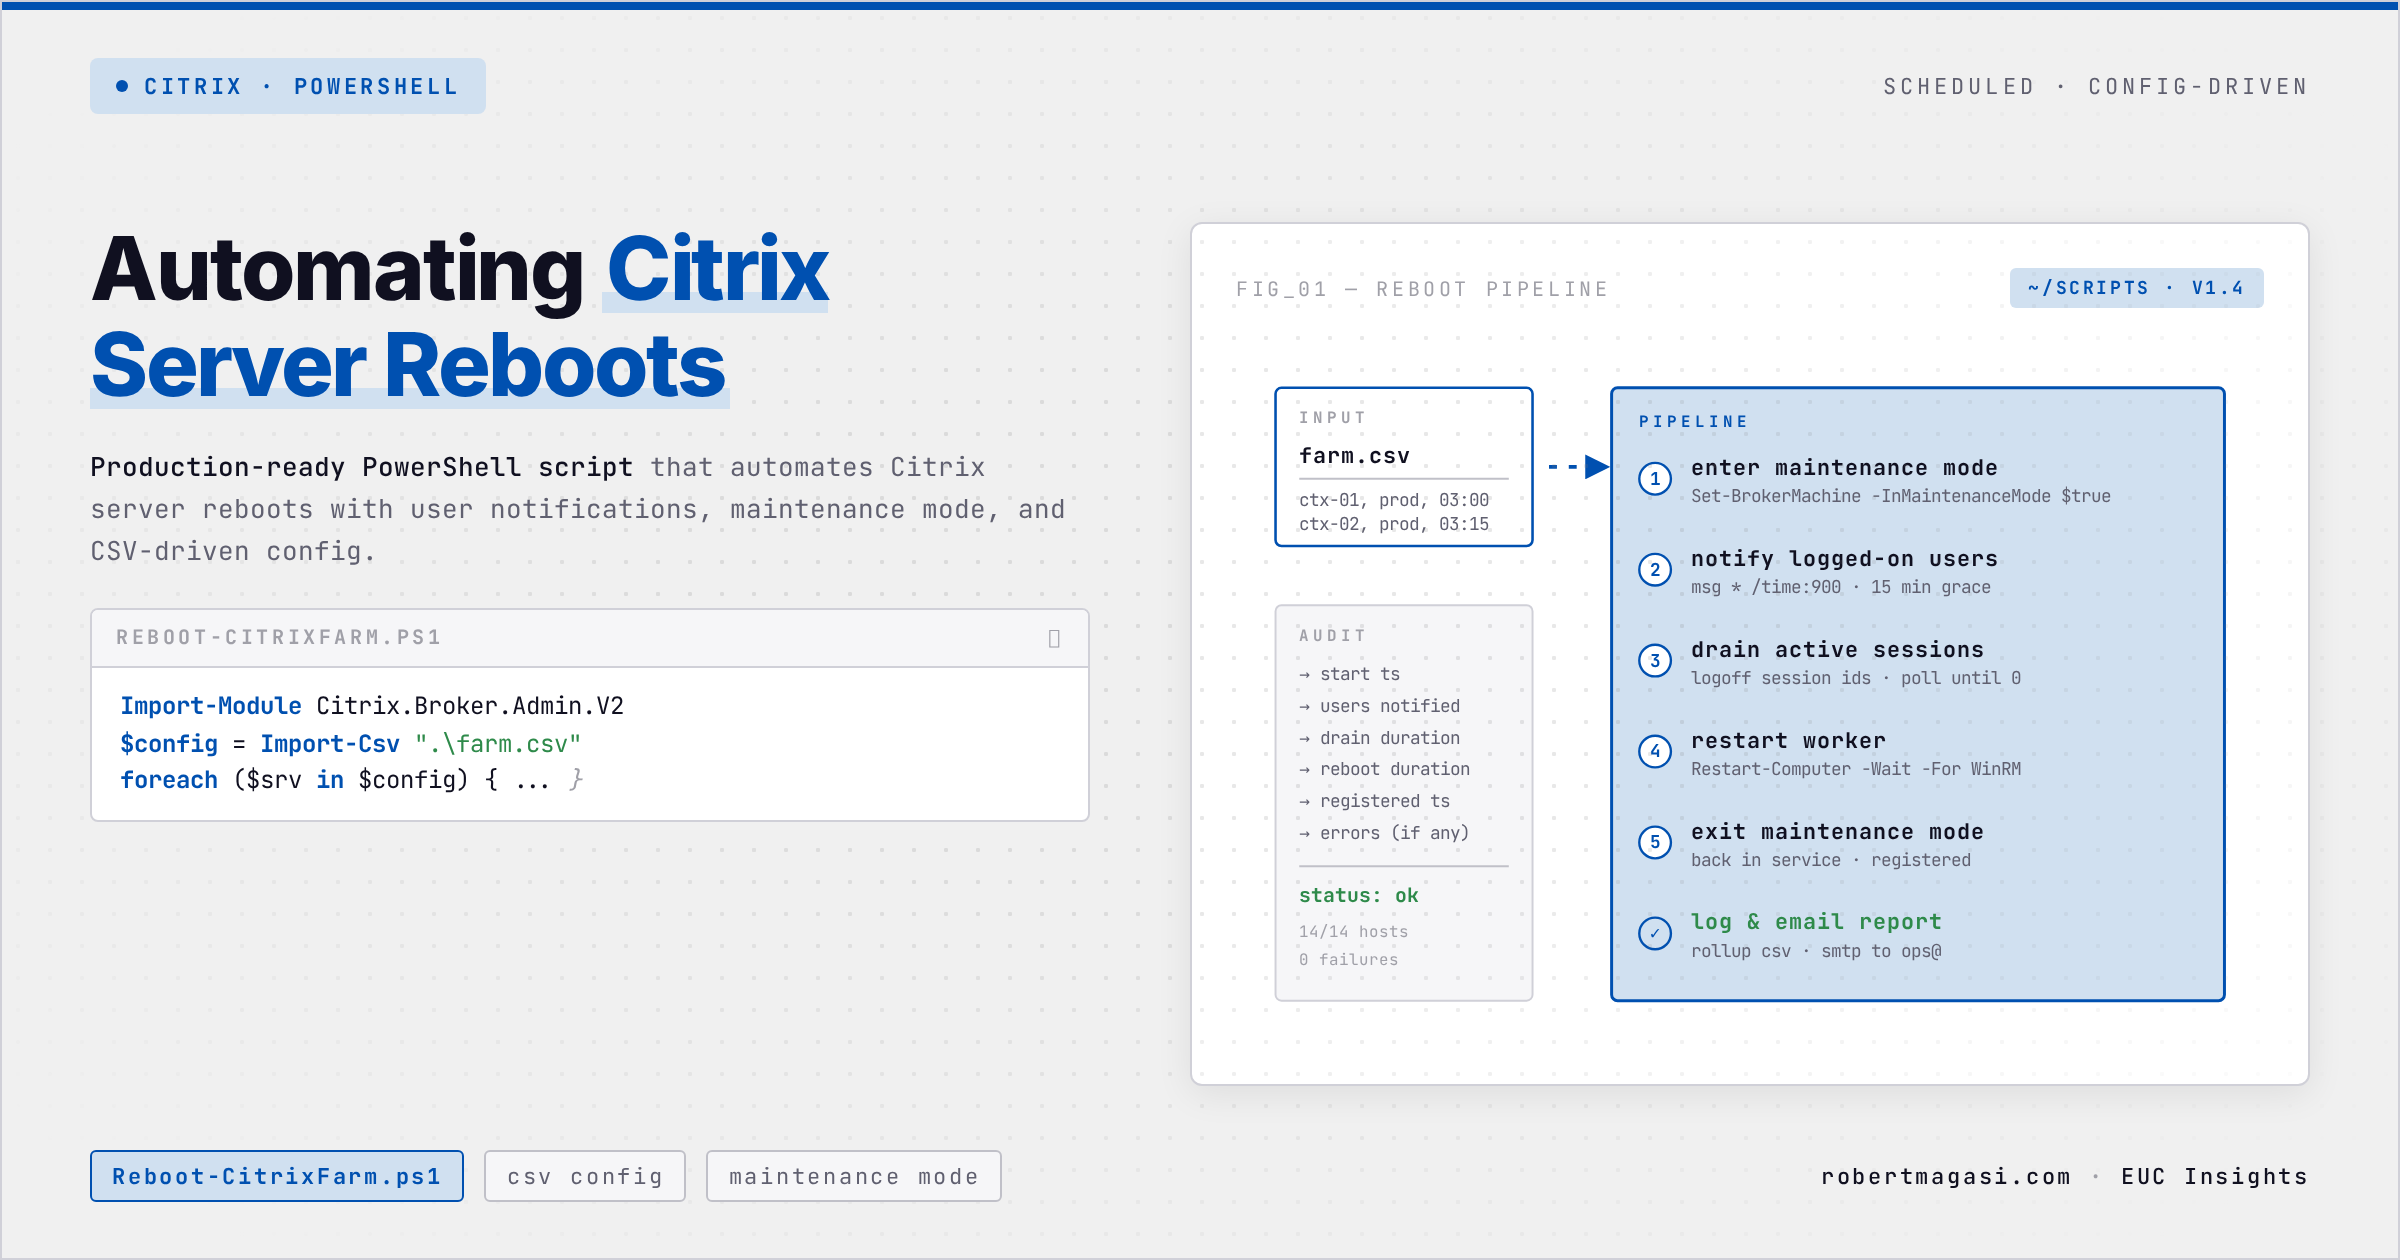Expand the farm.csv INPUT card

click(x=1403, y=466)
